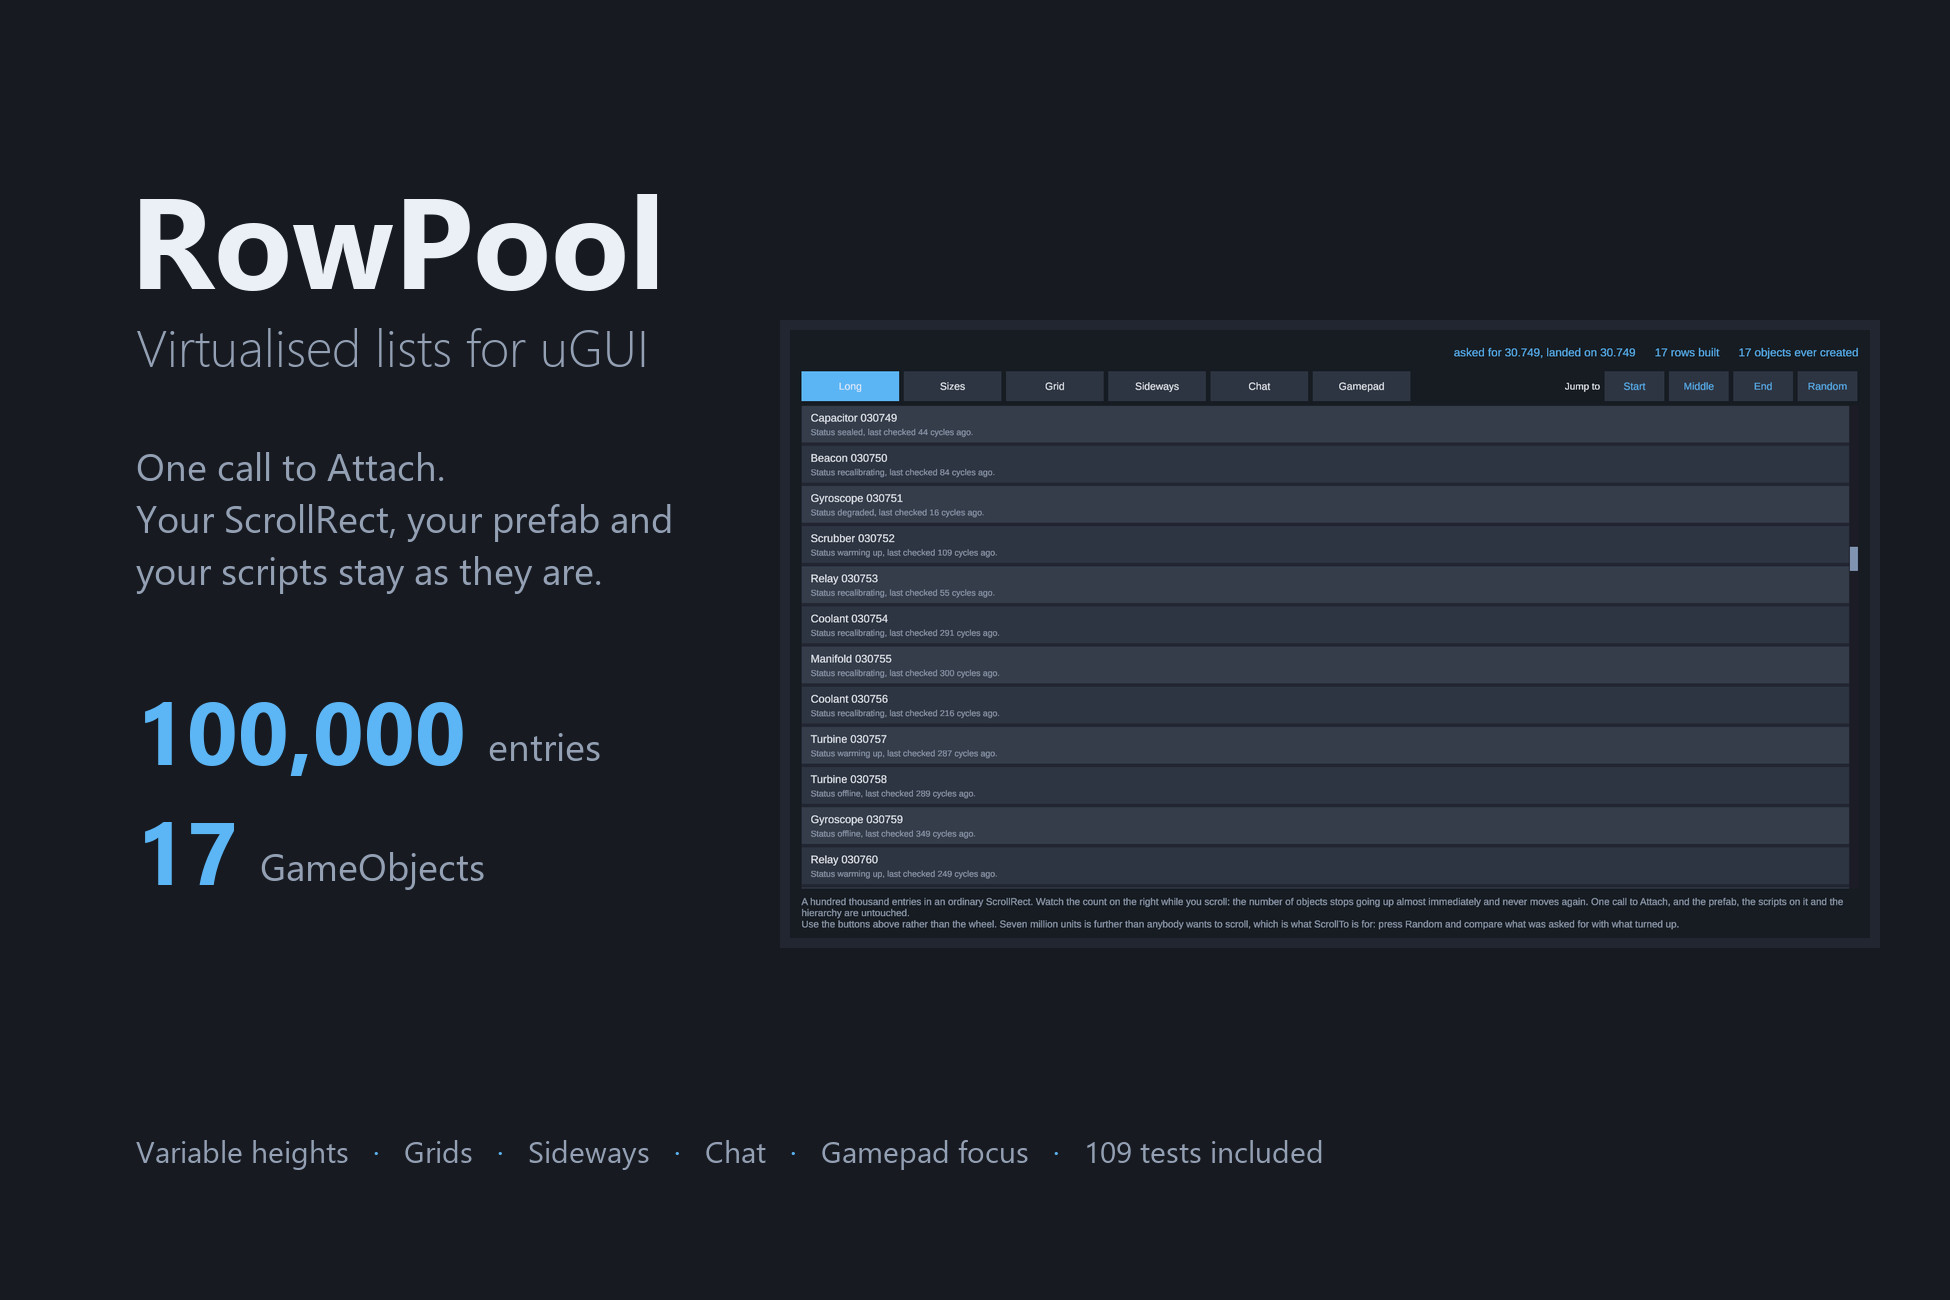The width and height of the screenshot is (1950, 1300).
Task: Open the Chat demo tab
Action: [1259, 386]
